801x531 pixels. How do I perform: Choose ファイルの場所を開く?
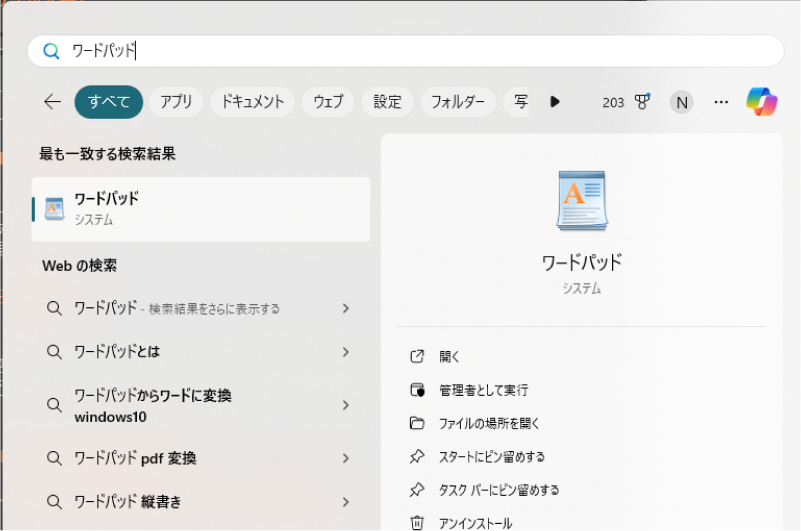pos(489,423)
